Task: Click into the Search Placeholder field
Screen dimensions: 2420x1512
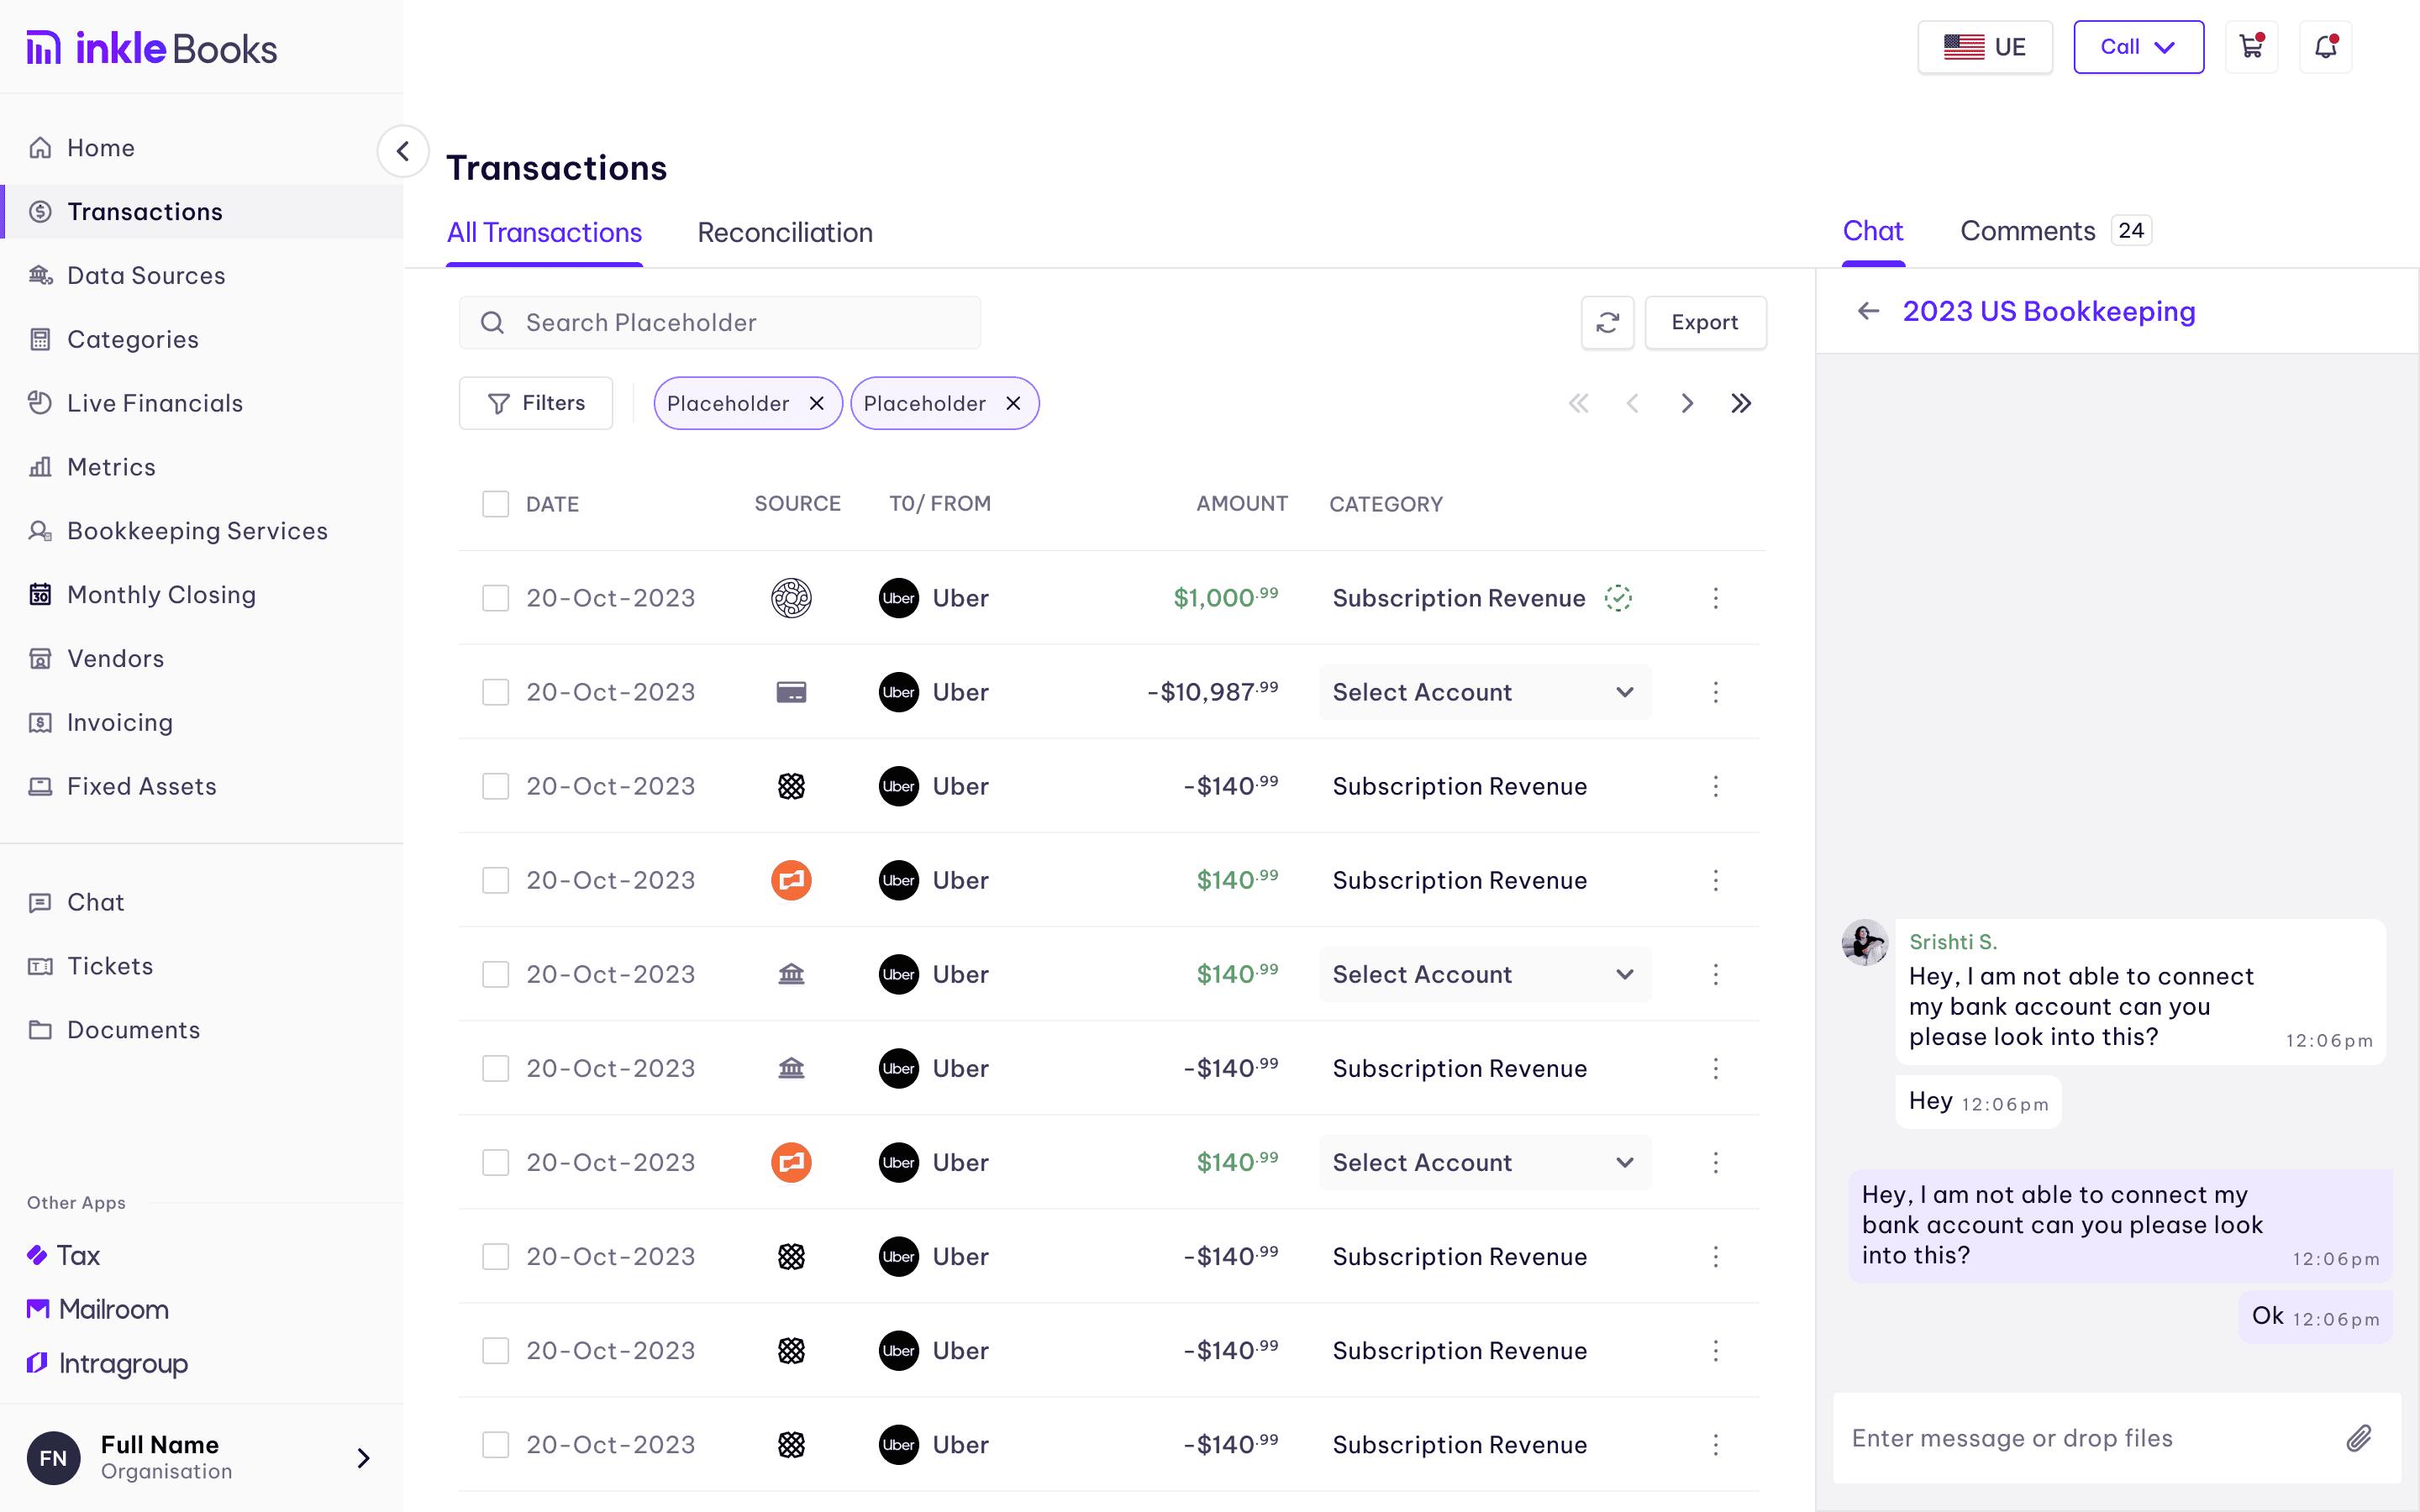Action: [720, 322]
